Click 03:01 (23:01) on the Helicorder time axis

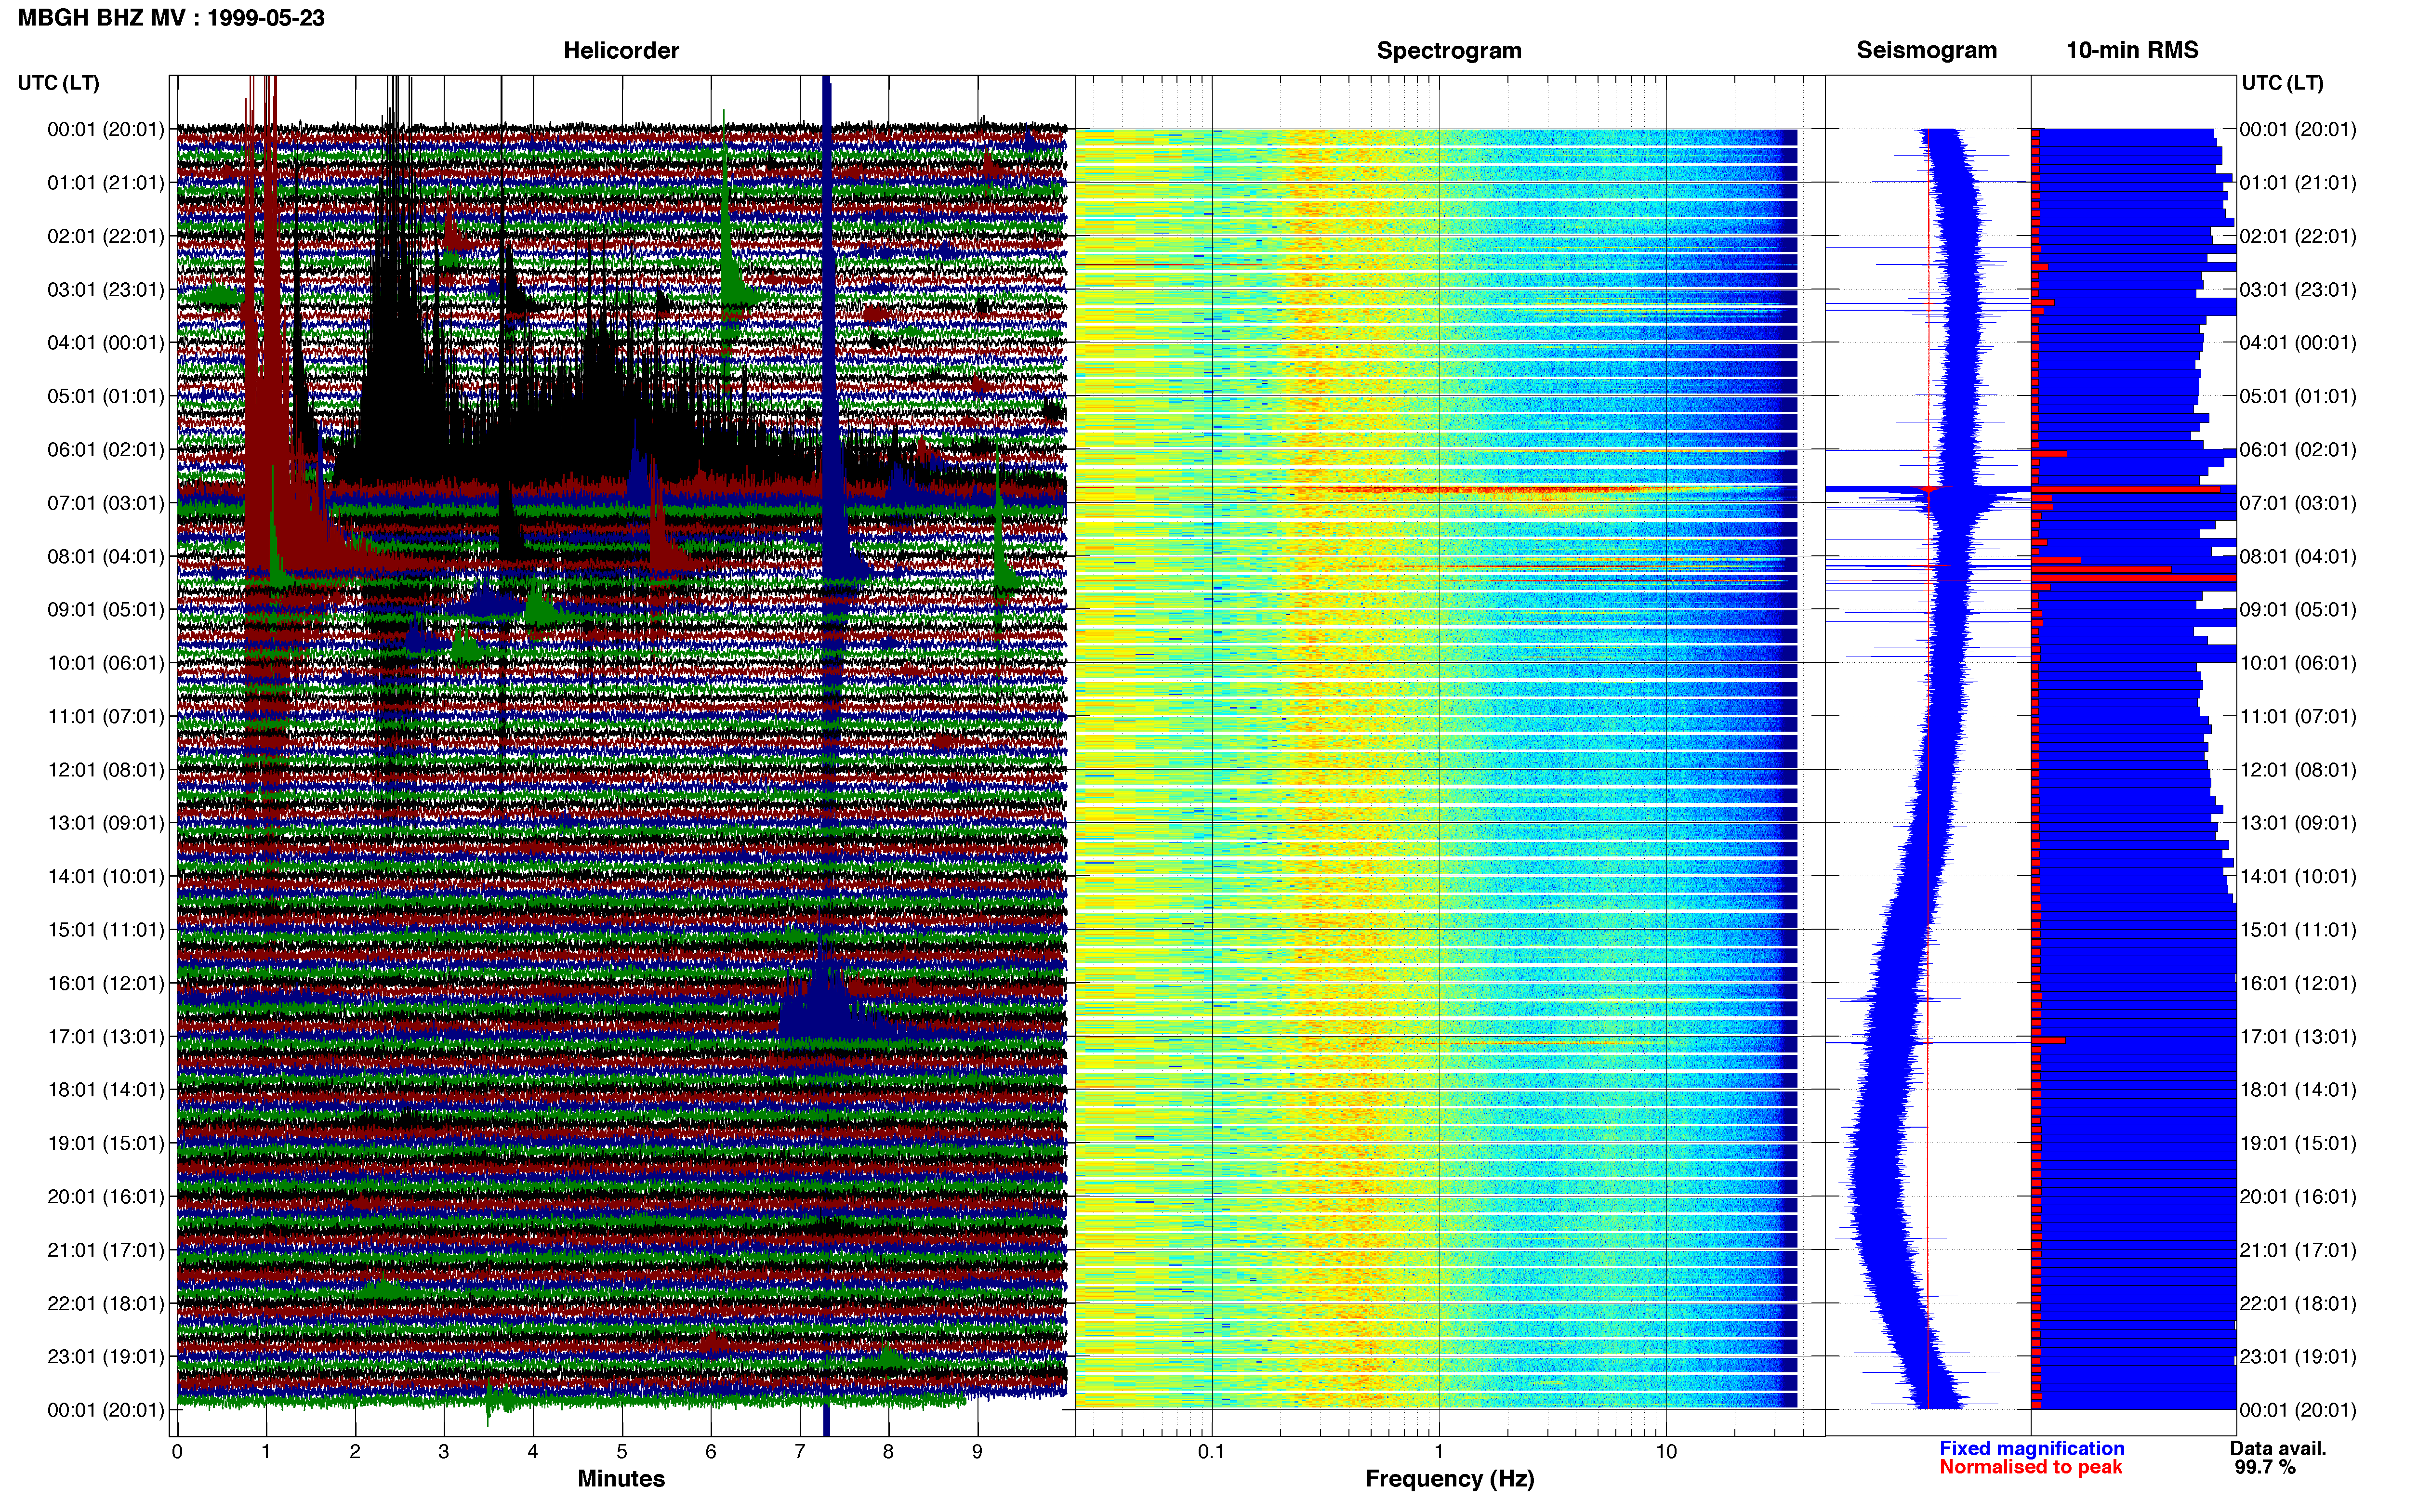click(105, 290)
